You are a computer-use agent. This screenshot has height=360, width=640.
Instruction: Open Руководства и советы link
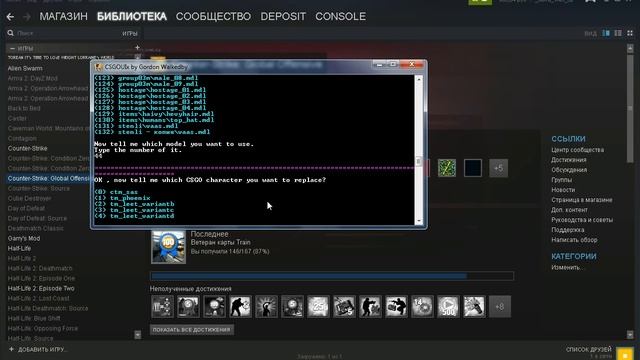(x=582, y=220)
